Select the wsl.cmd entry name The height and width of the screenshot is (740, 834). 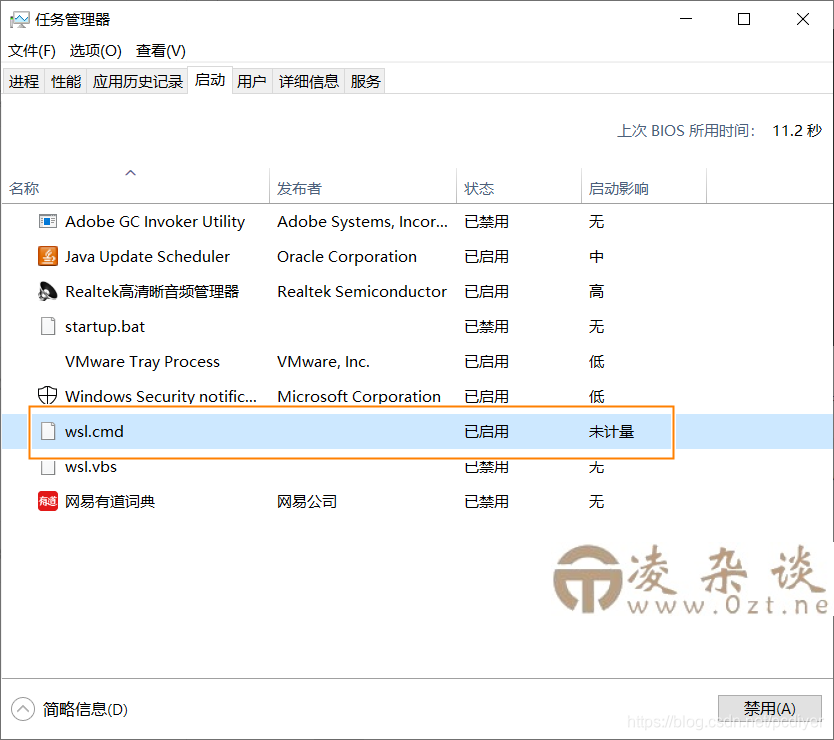pos(94,431)
